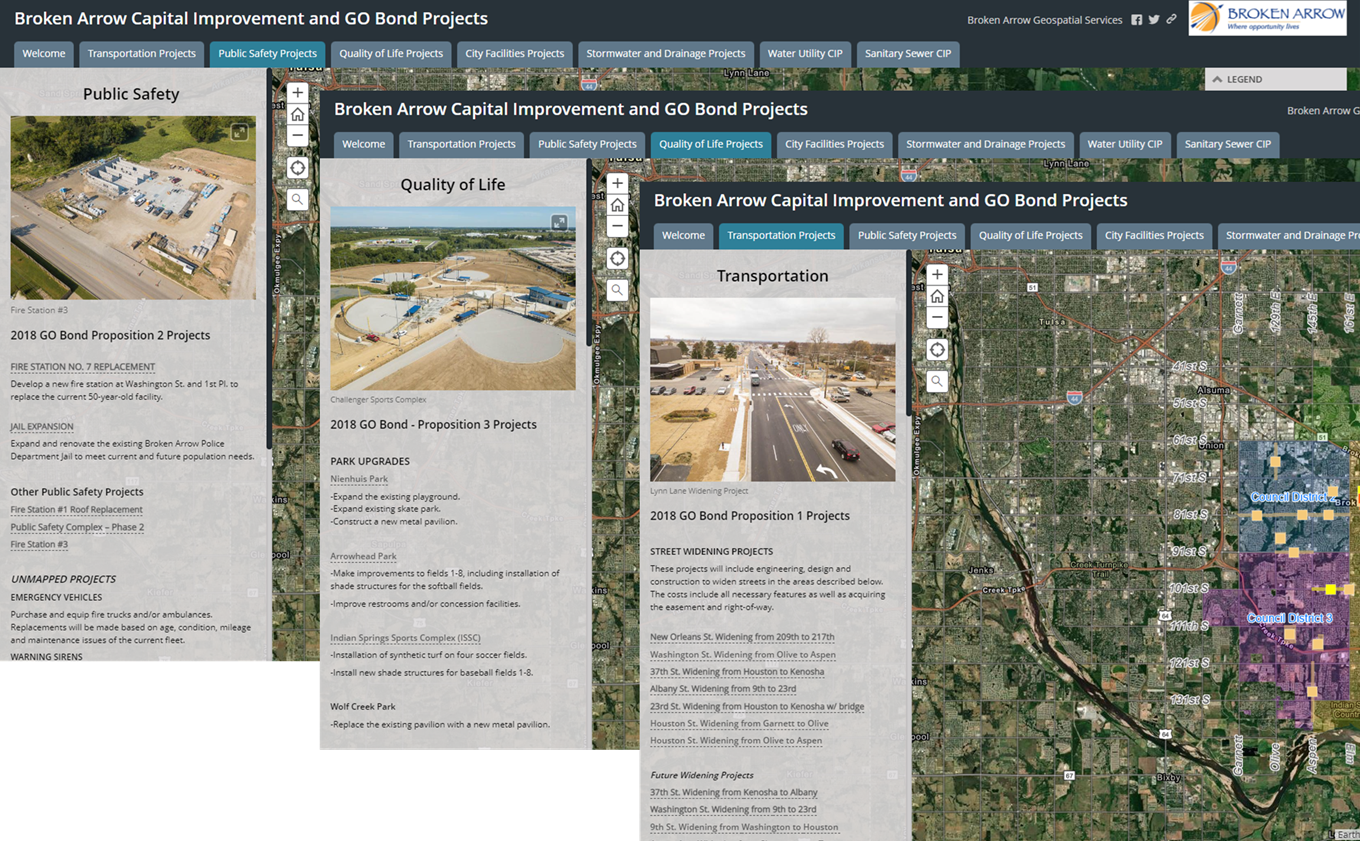Select City Facilities Projects tab in Public Safety window
This screenshot has width=1360, height=841.
coord(514,54)
